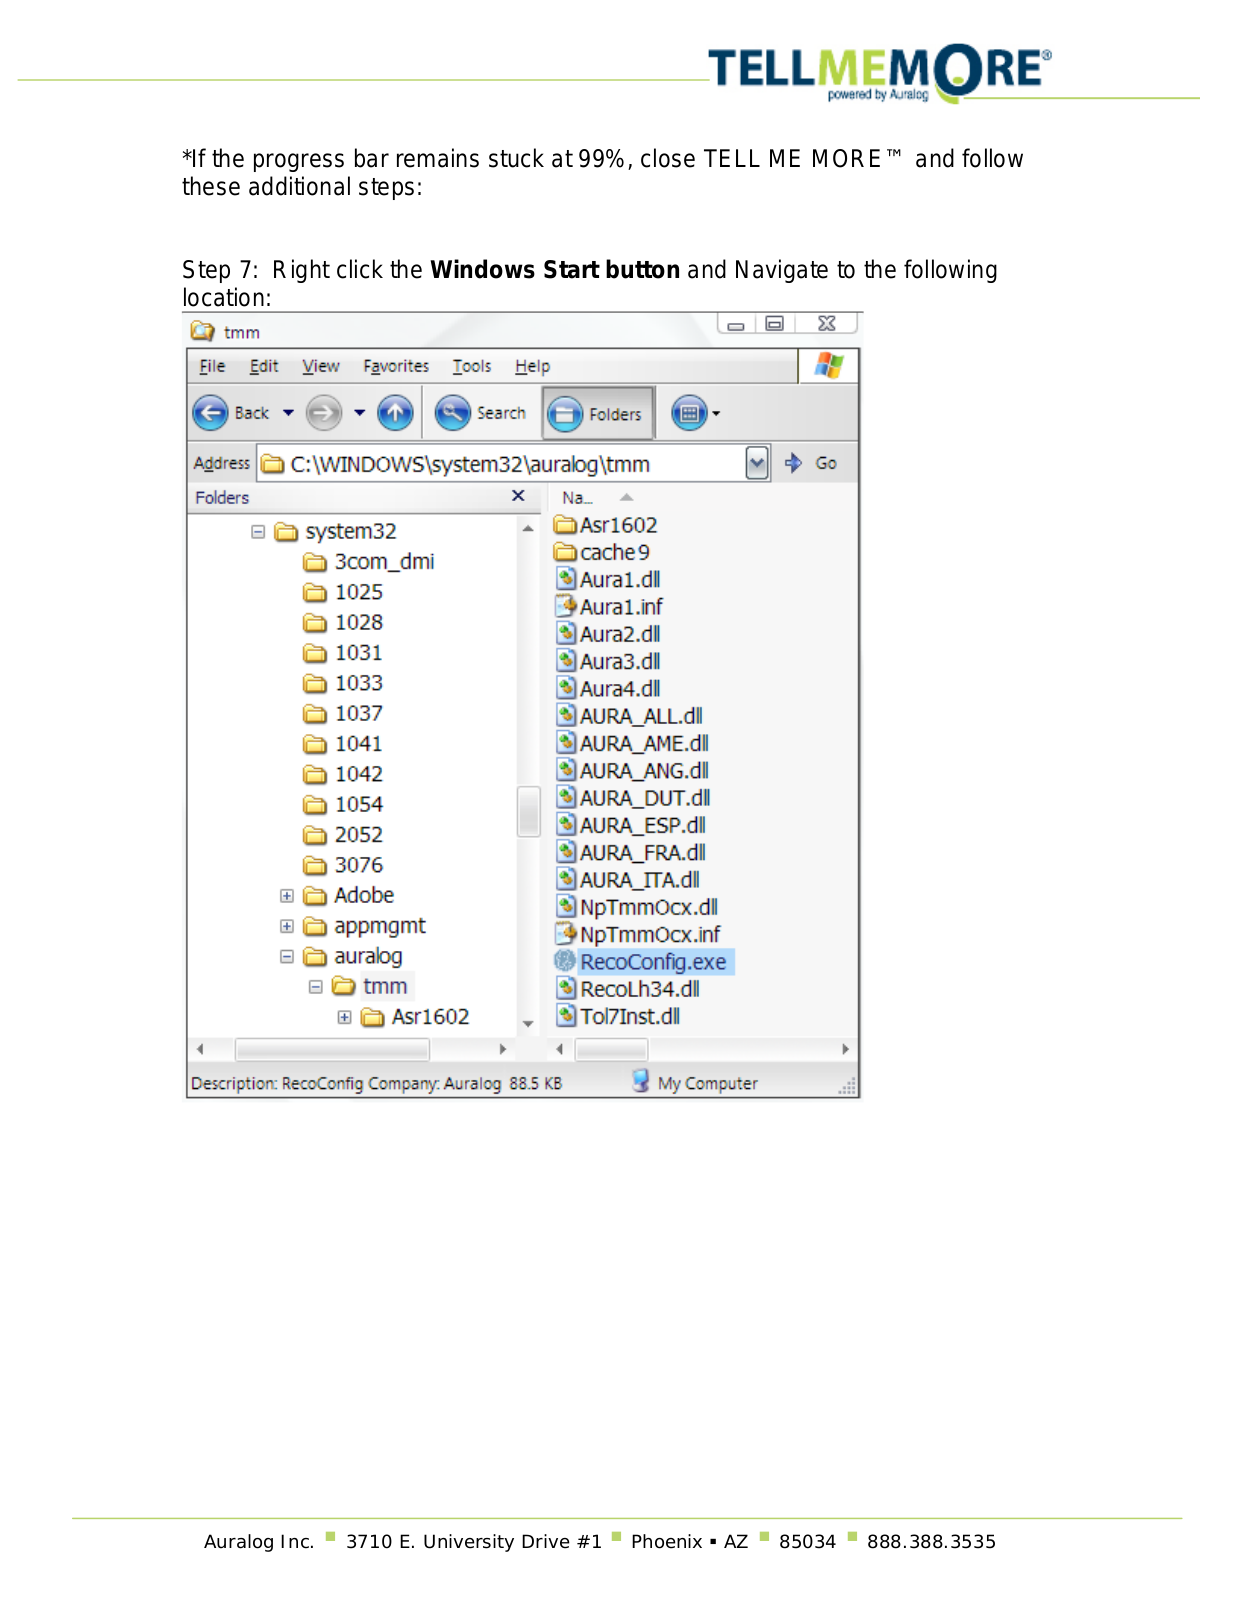Select the cache9 folder icon
Viewport: 1237px width, 1600px height.
click(566, 552)
